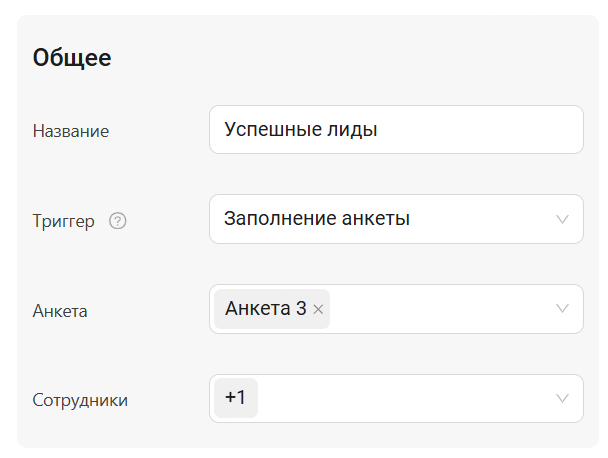This screenshot has width=608, height=458.
Task: Expand the Анкета dropdown chevron
Action: click(x=562, y=309)
